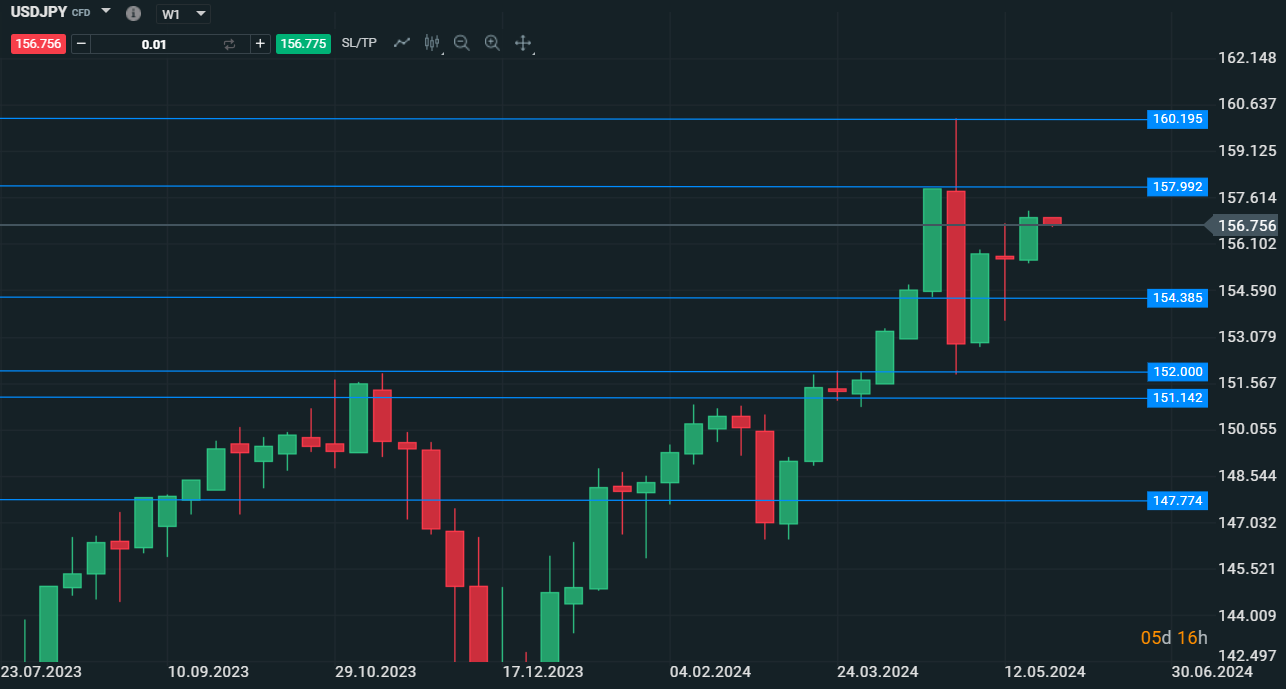Screen dimensions: 1286x689
Task: Click the instrument info icon
Action: pyautogui.click(x=134, y=14)
